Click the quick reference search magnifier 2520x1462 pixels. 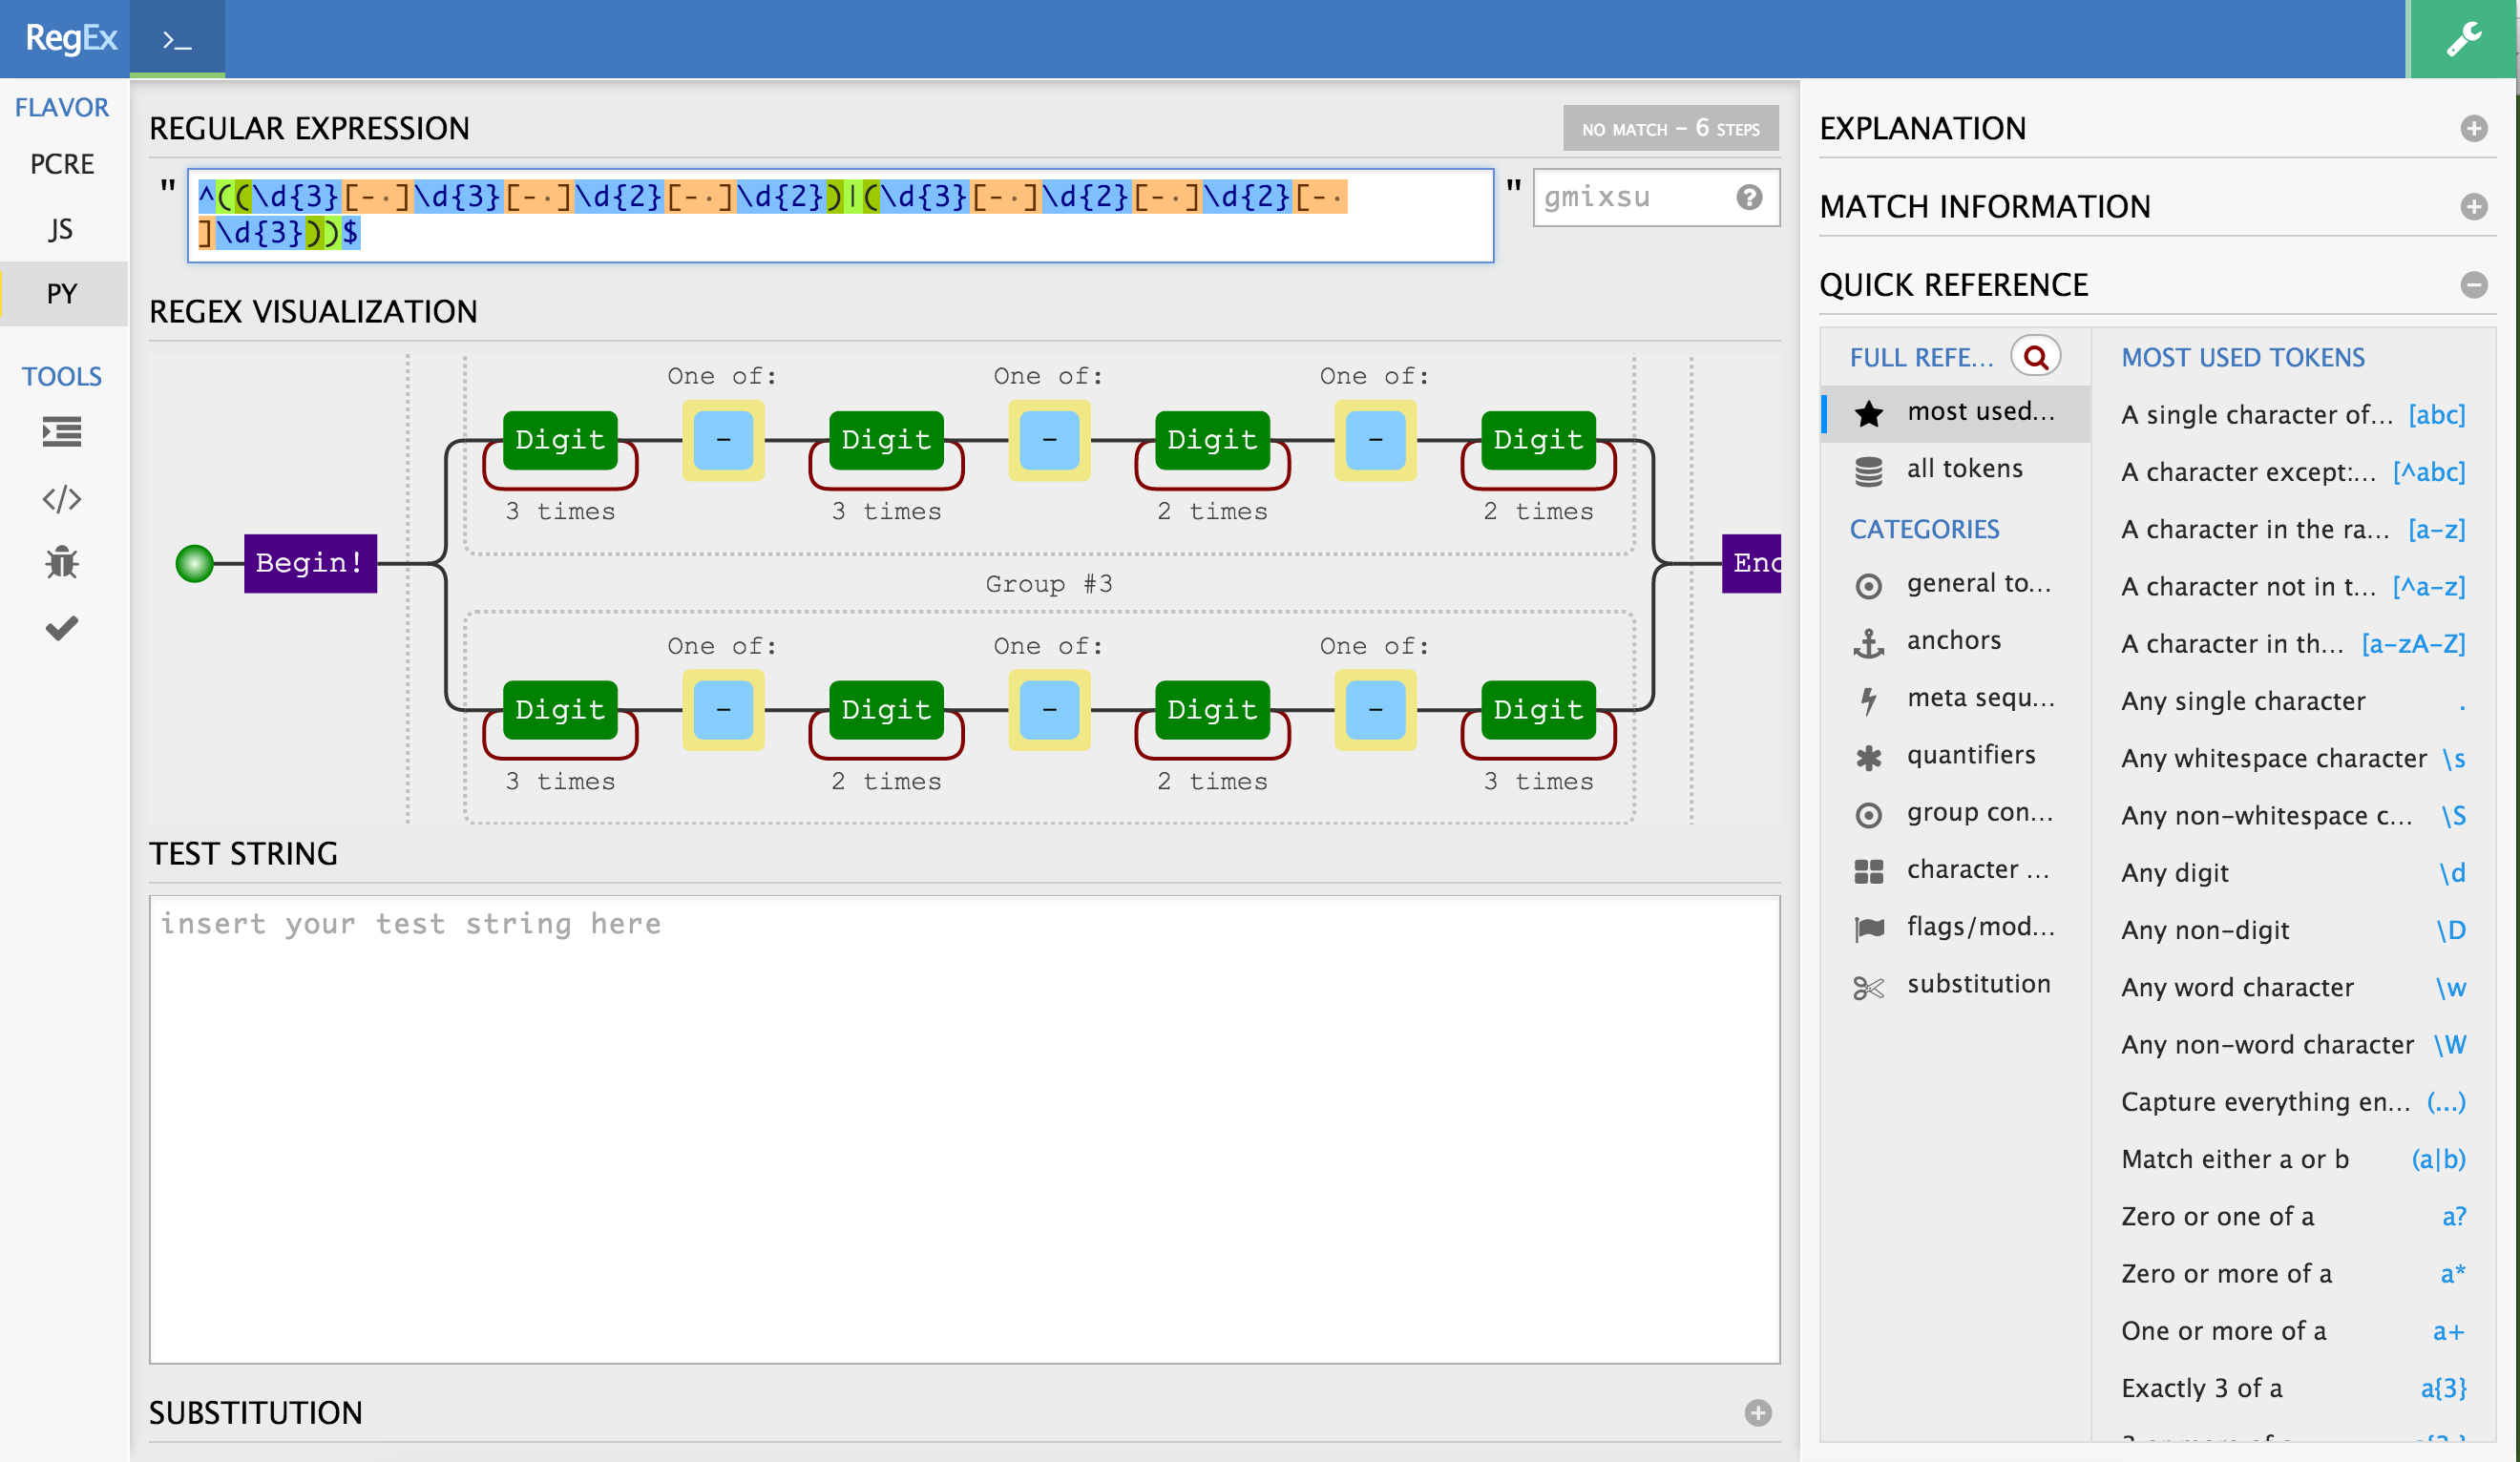2035,357
